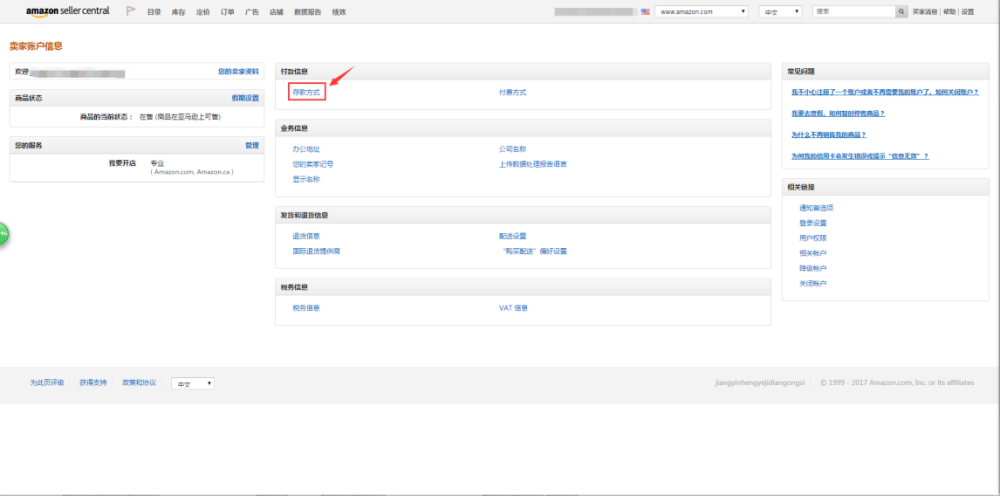
Task: Click the green floating circle on left edge
Action: 3,233
